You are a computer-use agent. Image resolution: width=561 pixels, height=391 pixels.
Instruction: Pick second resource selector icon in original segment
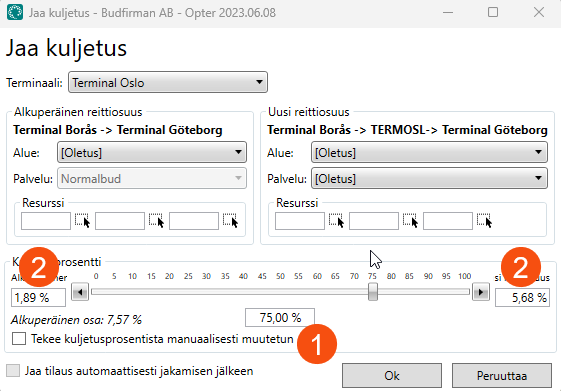click(x=156, y=221)
